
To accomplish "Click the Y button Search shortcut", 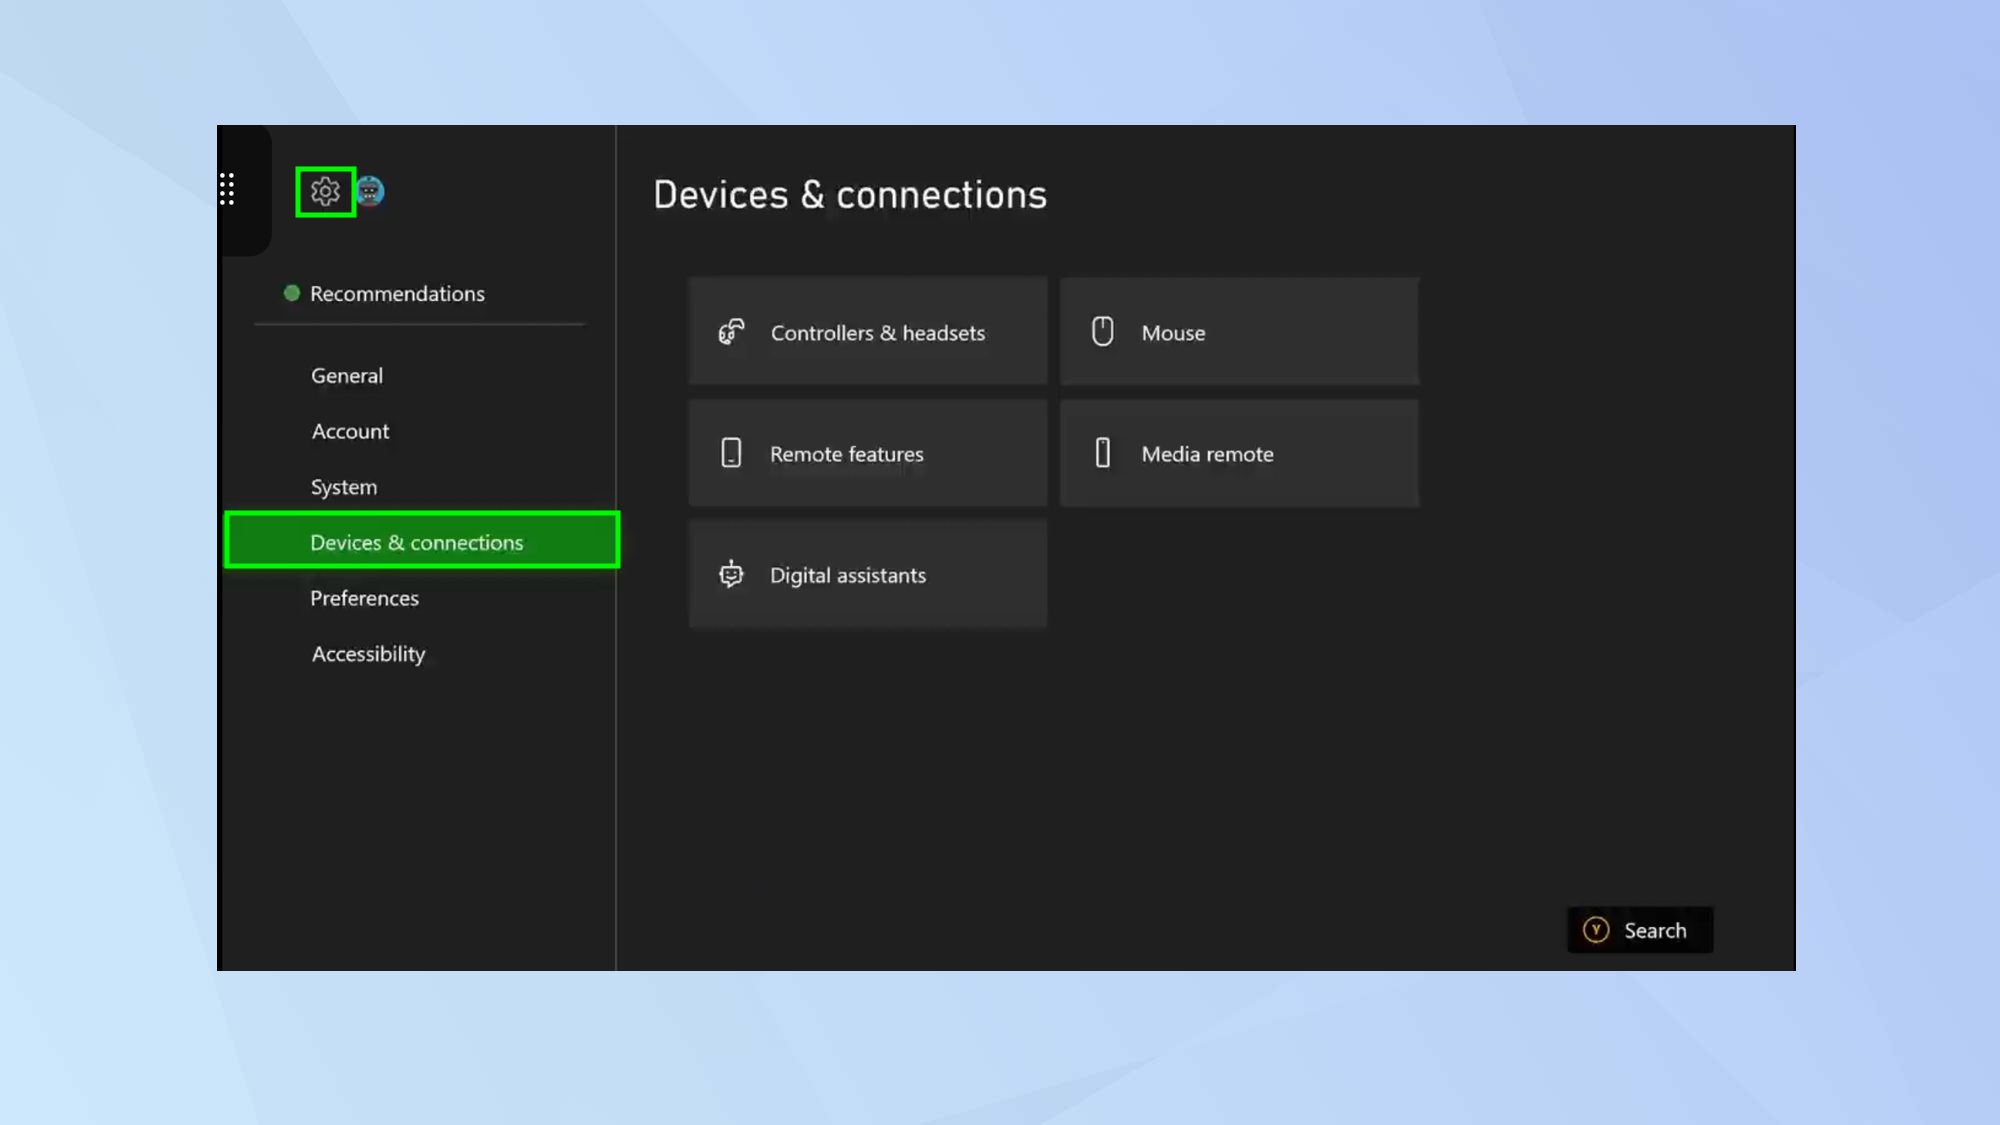I will pos(1639,929).
